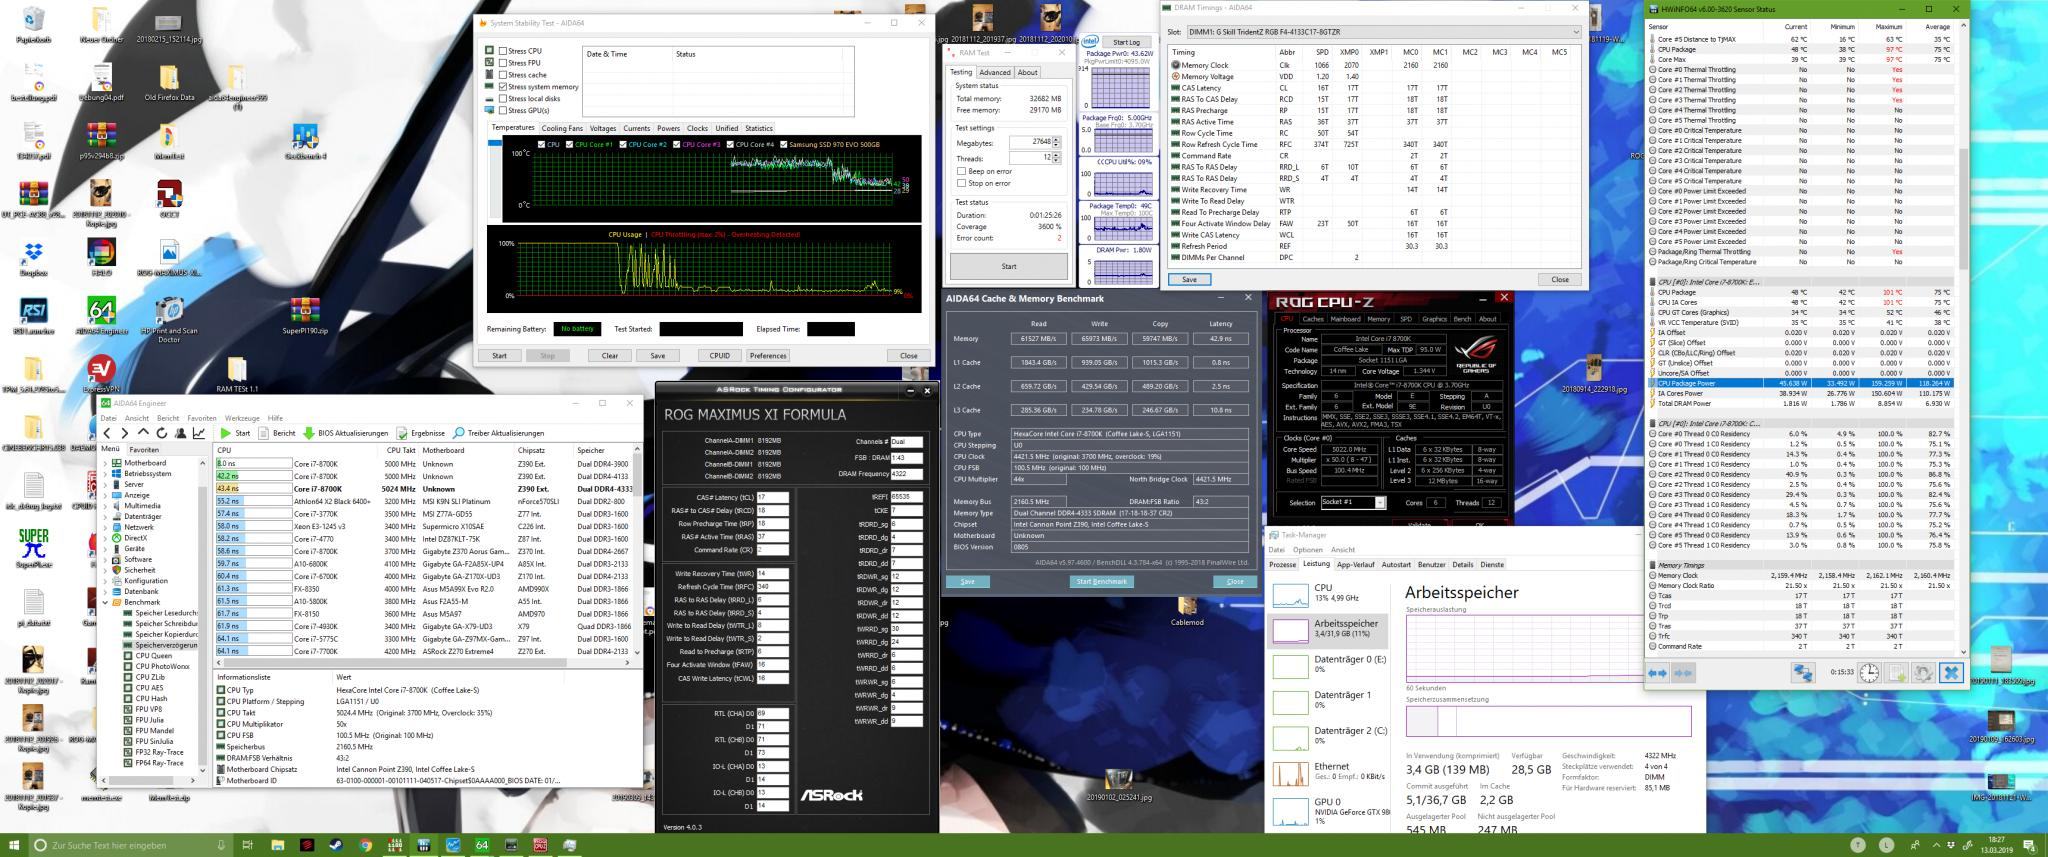The image size is (2048, 857).
Task: Select the Arbeitsspeicher graph thumbnail in Task-Manager
Action: [1290, 630]
